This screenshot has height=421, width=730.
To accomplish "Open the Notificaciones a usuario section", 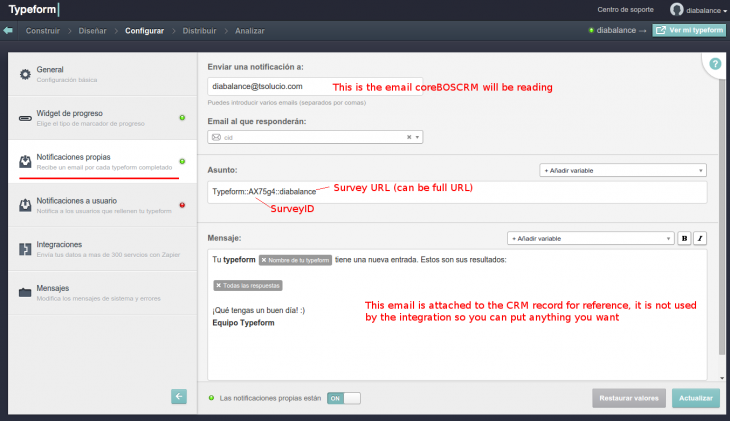I will coord(102,205).
